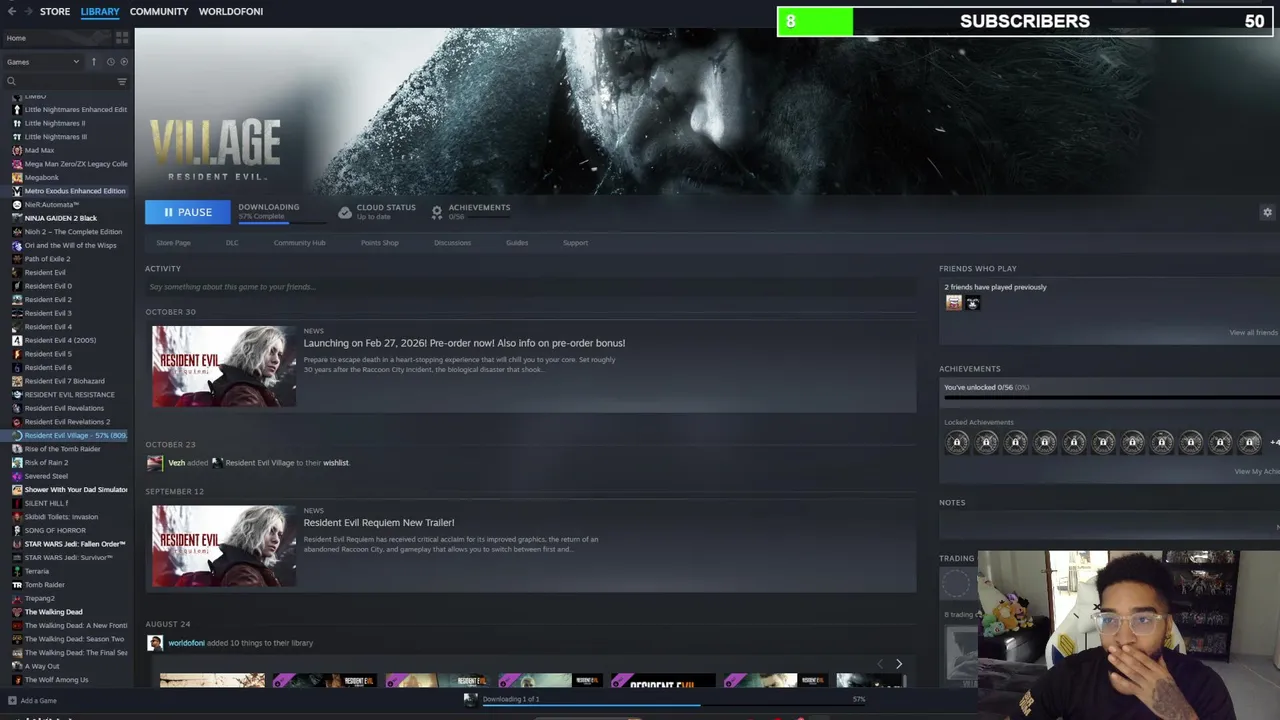The image size is (1280, 720).
Task: Open the WORLDOFONI profile tab
Action: point(231,11)
